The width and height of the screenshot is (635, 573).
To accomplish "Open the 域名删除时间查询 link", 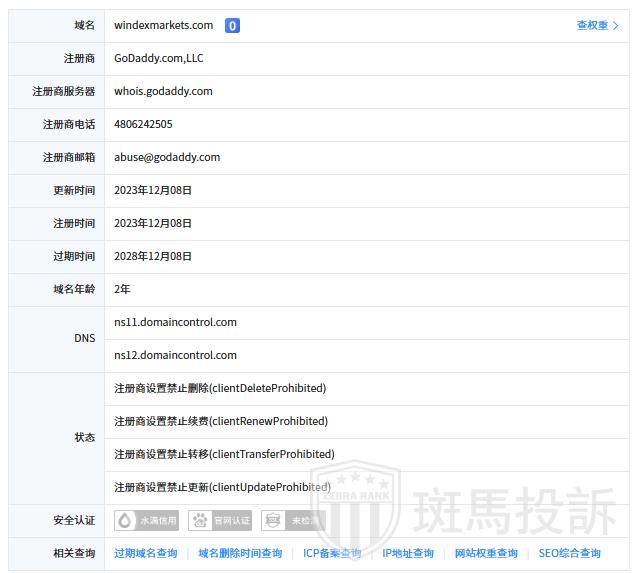I will coord(240,553).
